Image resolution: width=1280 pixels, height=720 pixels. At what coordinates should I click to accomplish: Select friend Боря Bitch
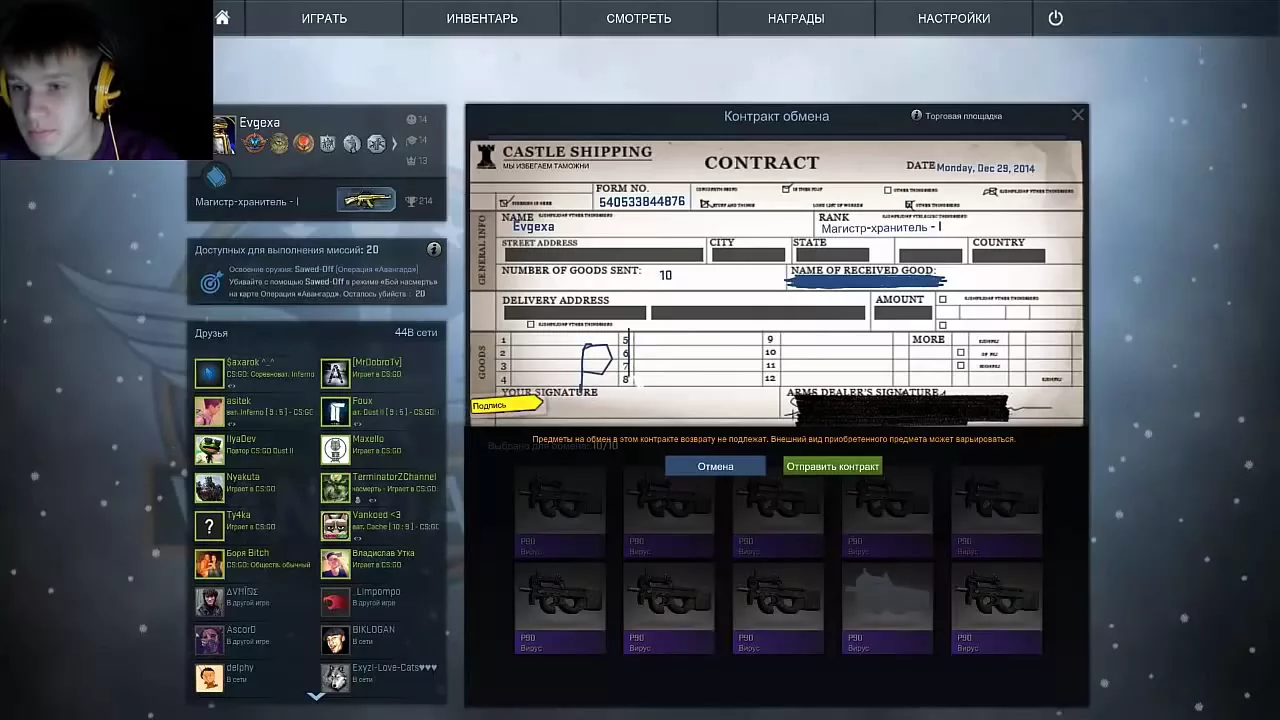click(254, 563)
